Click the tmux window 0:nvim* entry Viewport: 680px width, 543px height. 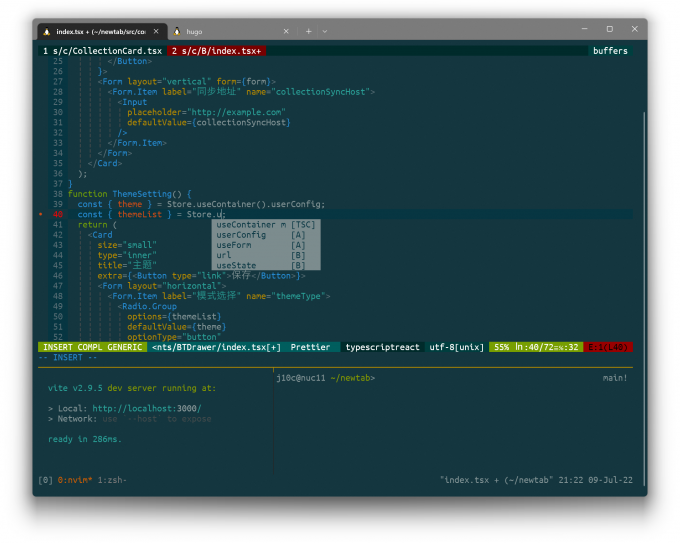(75, 480)
